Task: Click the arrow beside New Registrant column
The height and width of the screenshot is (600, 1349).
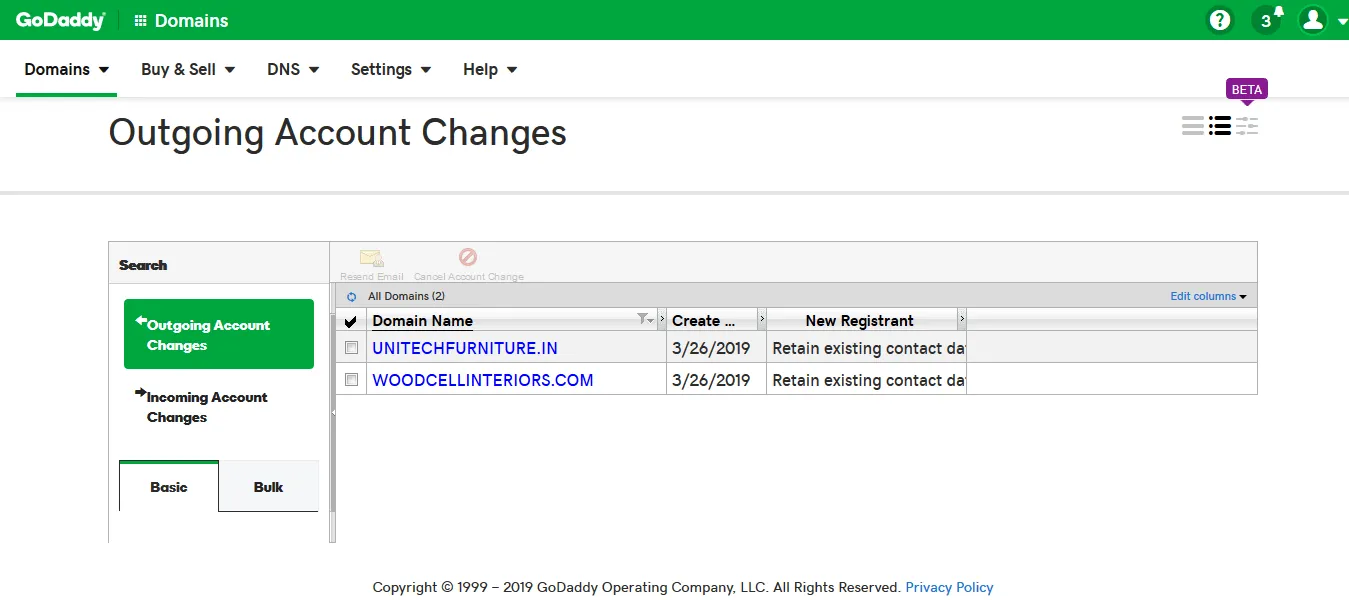Action: click(962, 320)
